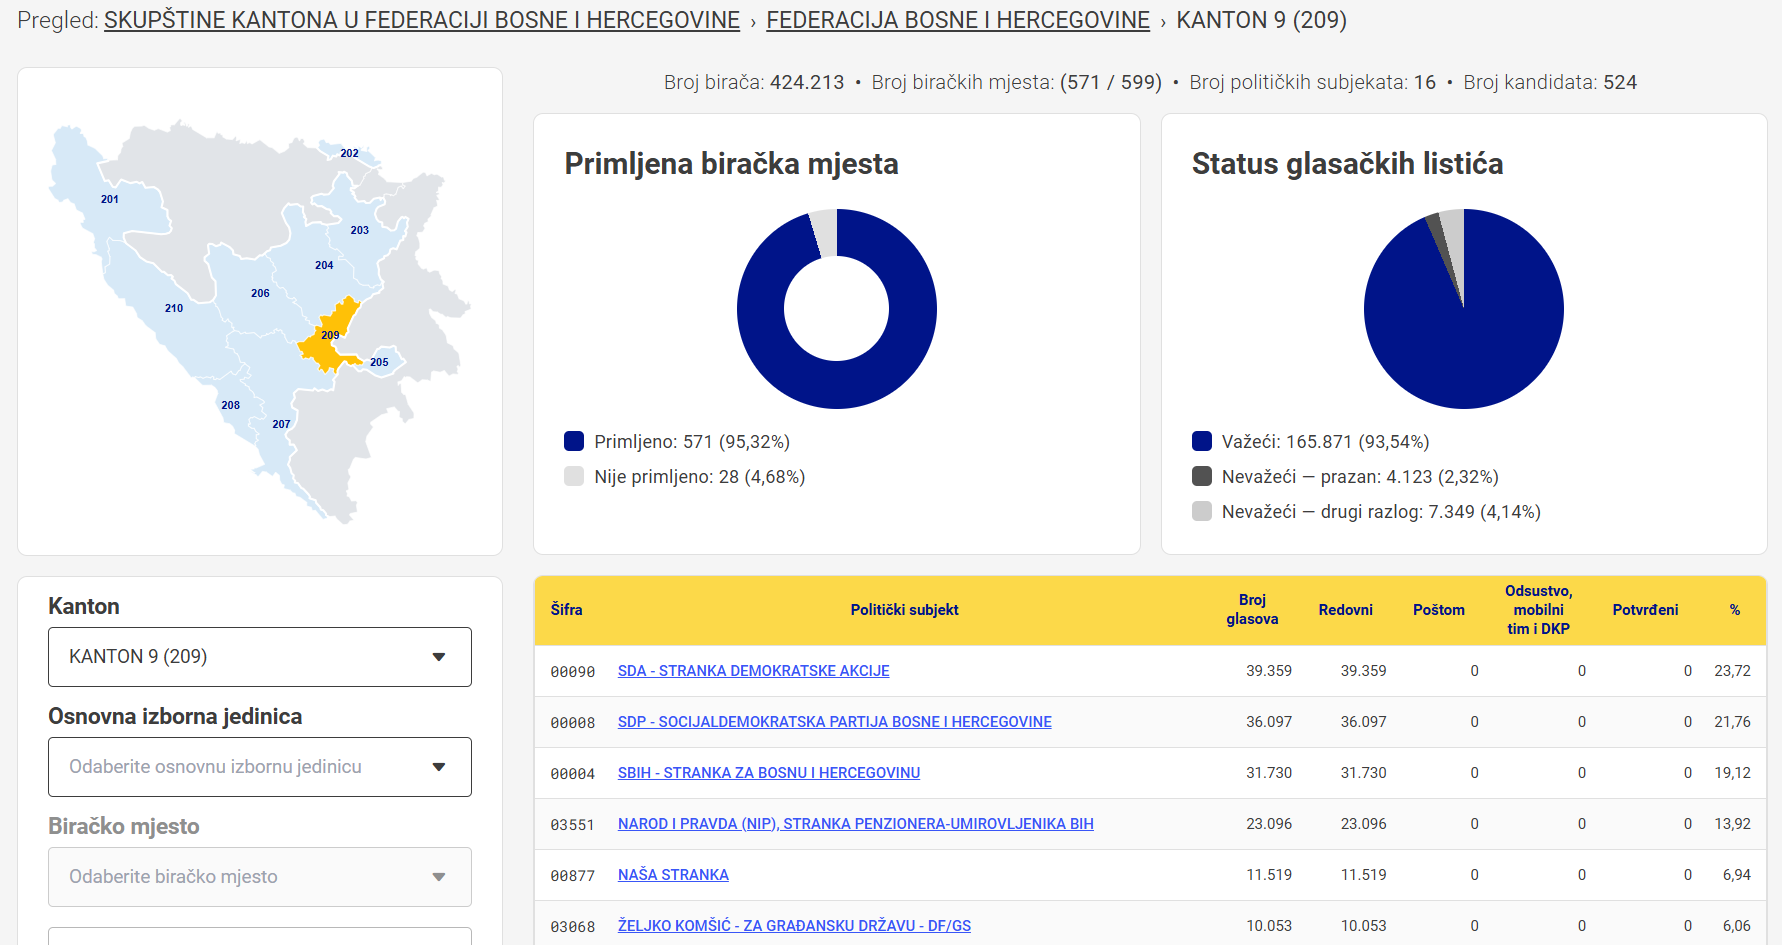Open Federacija Bosne i Hercegovine breadcrumb link
Viewport: 1782px width, 945px height.
958,20
